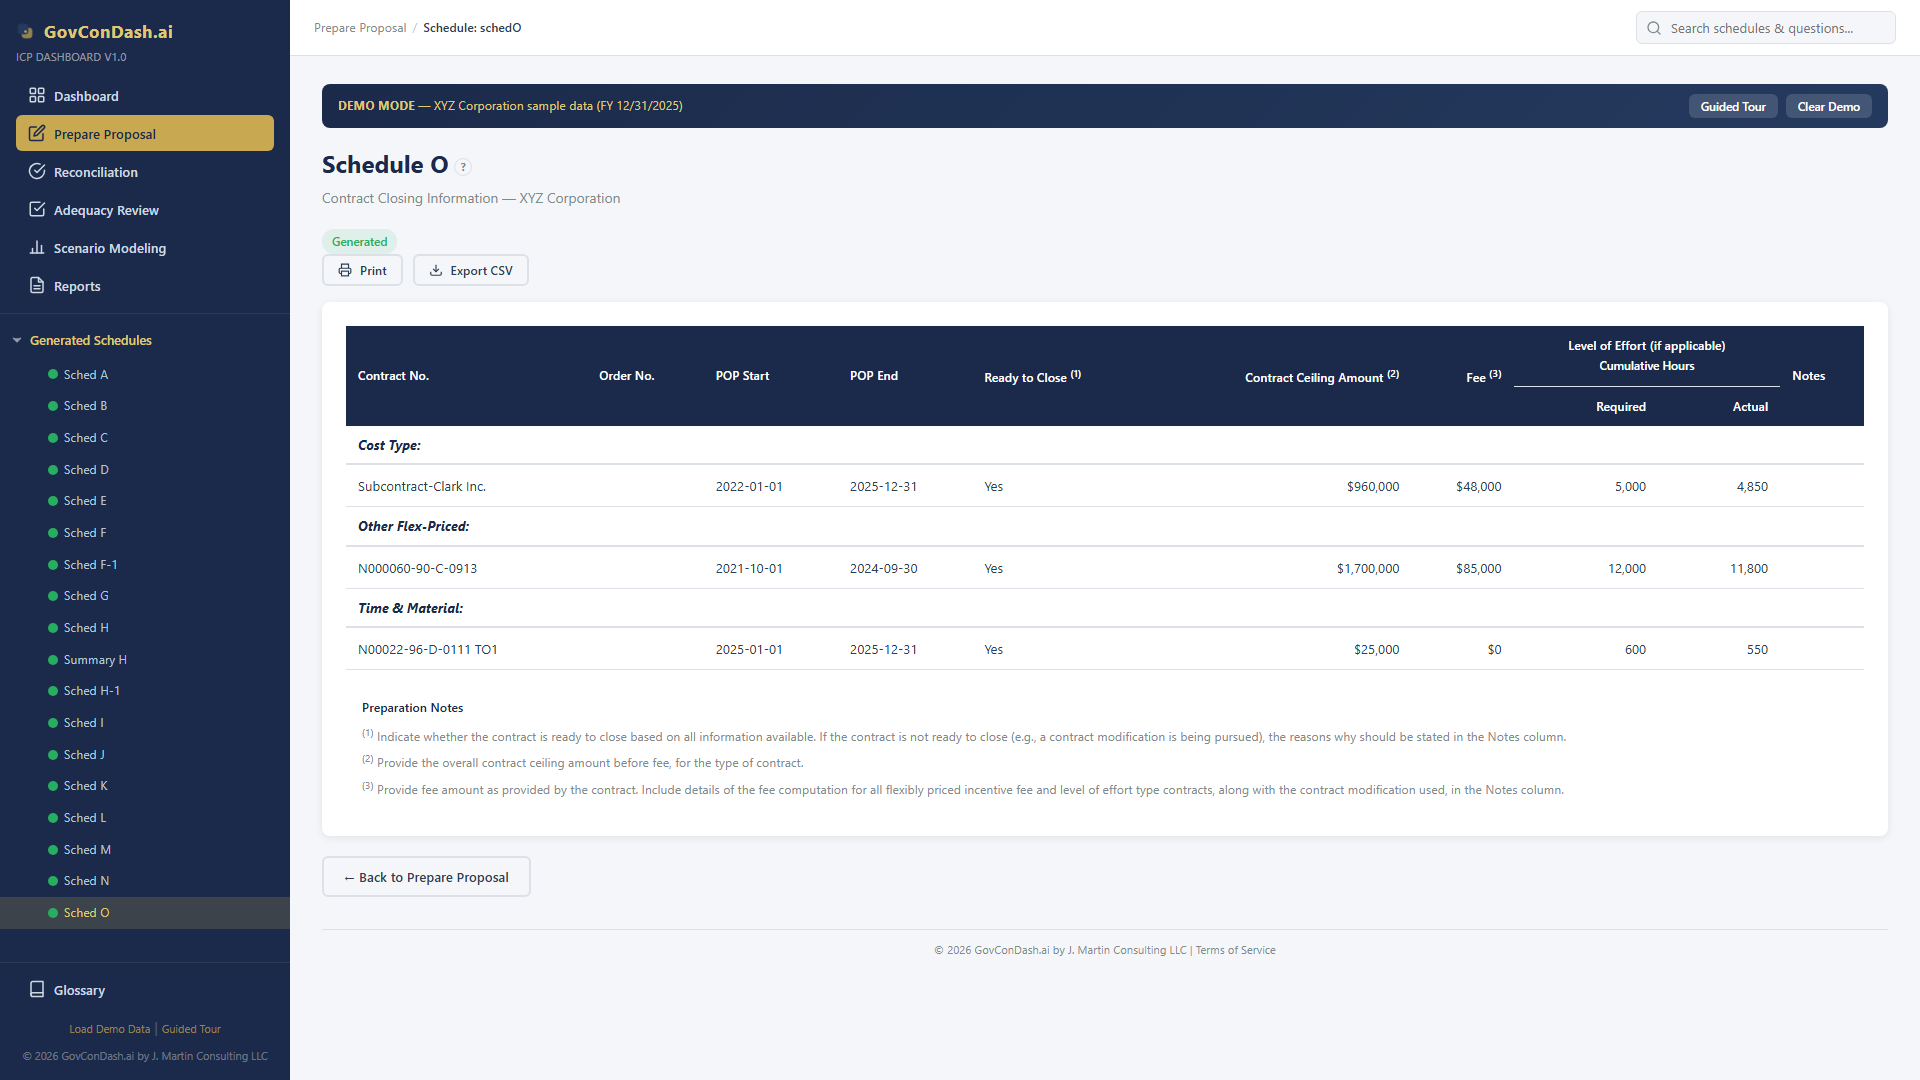Viewport: 1920px width, 1080px height.
Task: Open the Glossary book icon
Action: (x=37, y=990)
